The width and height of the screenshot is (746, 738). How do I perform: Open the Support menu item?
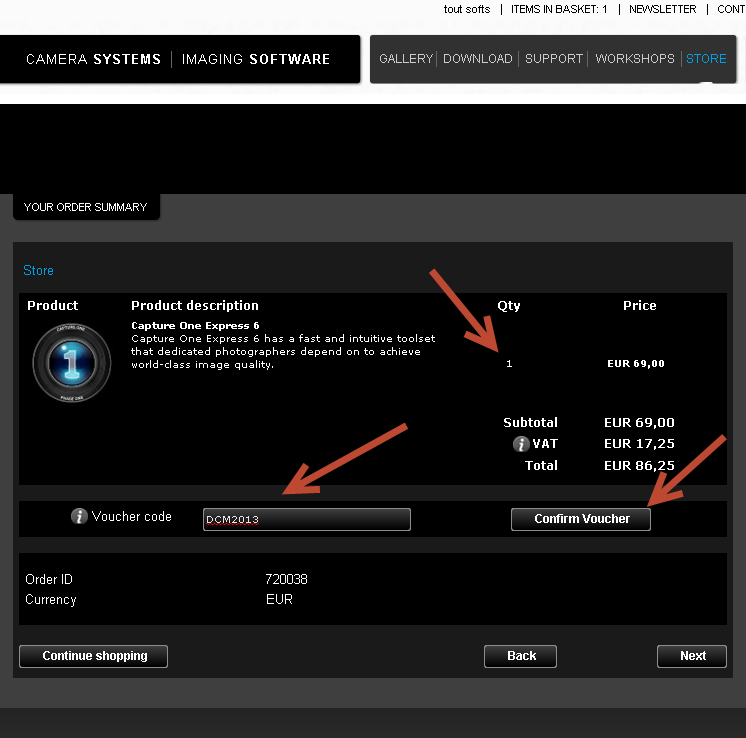tap(554, 59)
